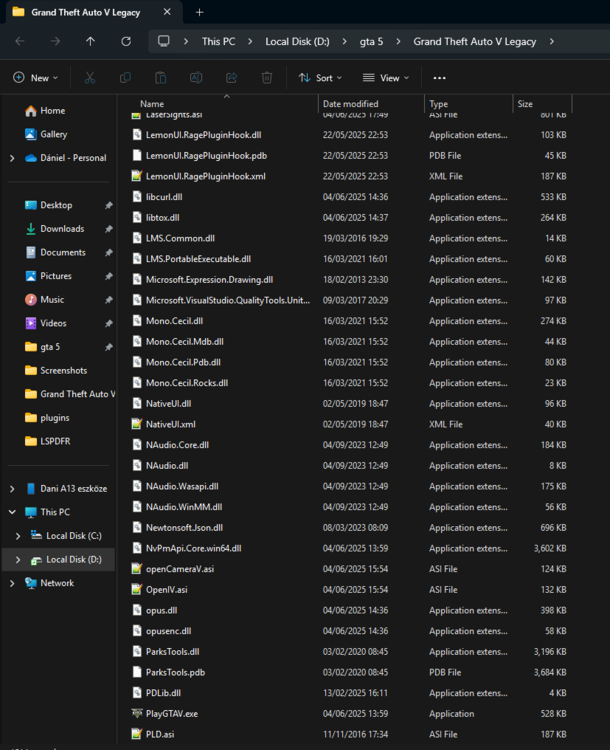Select the PlayGTAV.exe file icon
This screenshot has height=750, width=610.
click(137, 713)
